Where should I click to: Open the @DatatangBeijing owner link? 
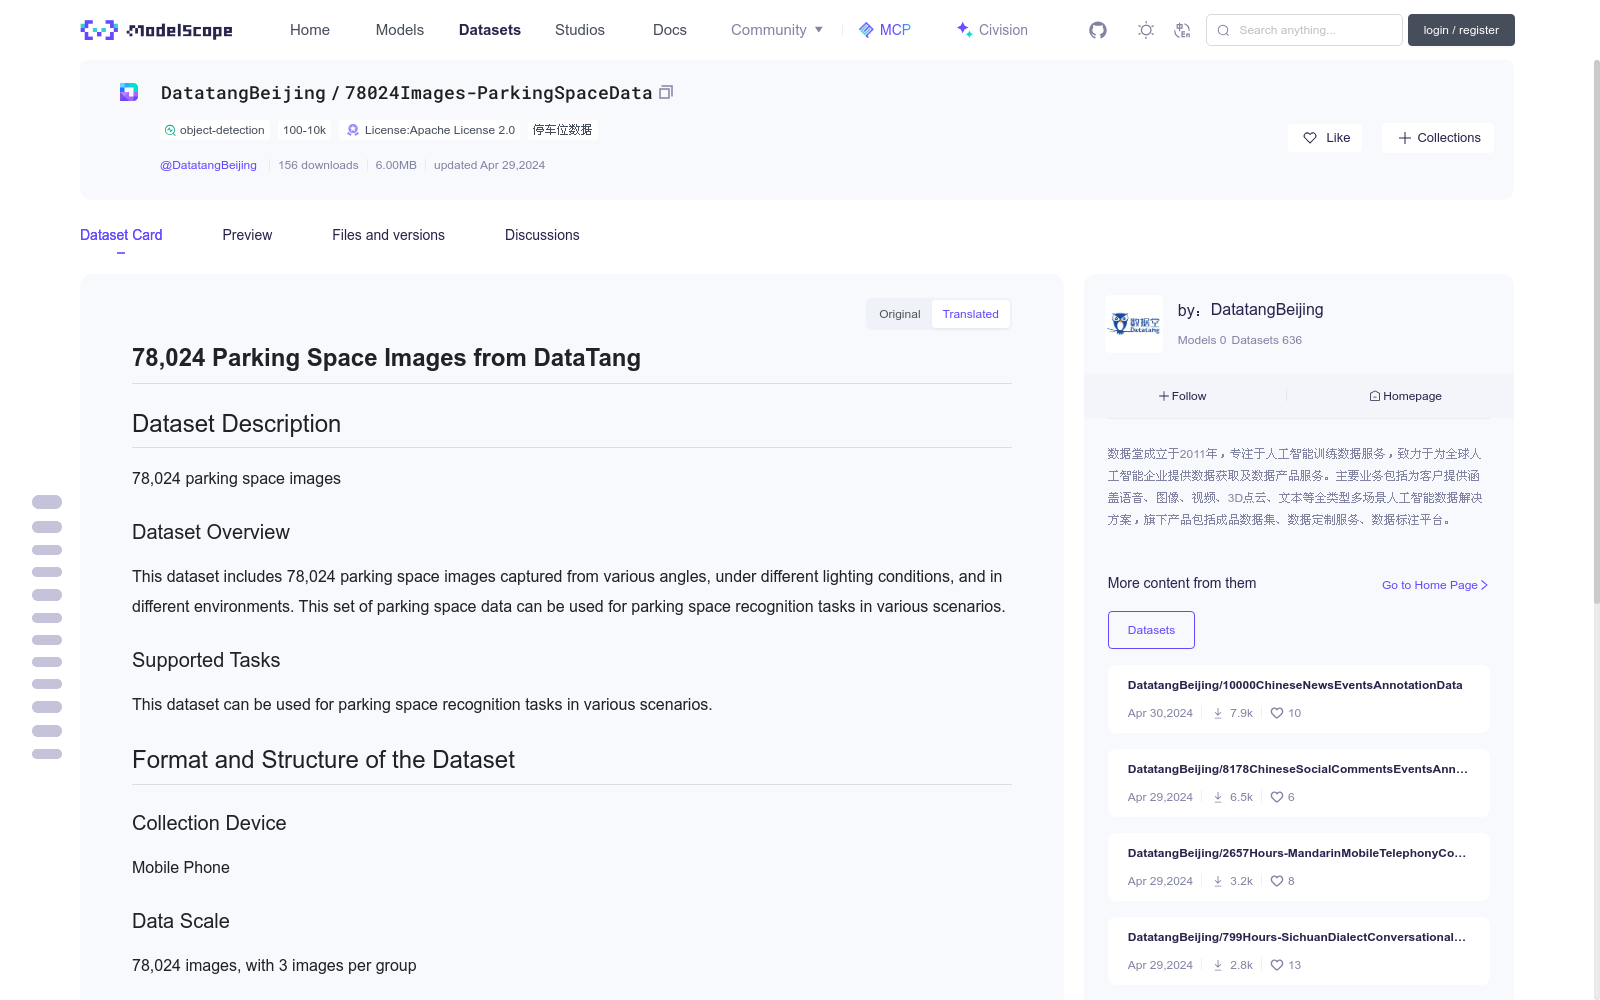(x=208, y=165)
